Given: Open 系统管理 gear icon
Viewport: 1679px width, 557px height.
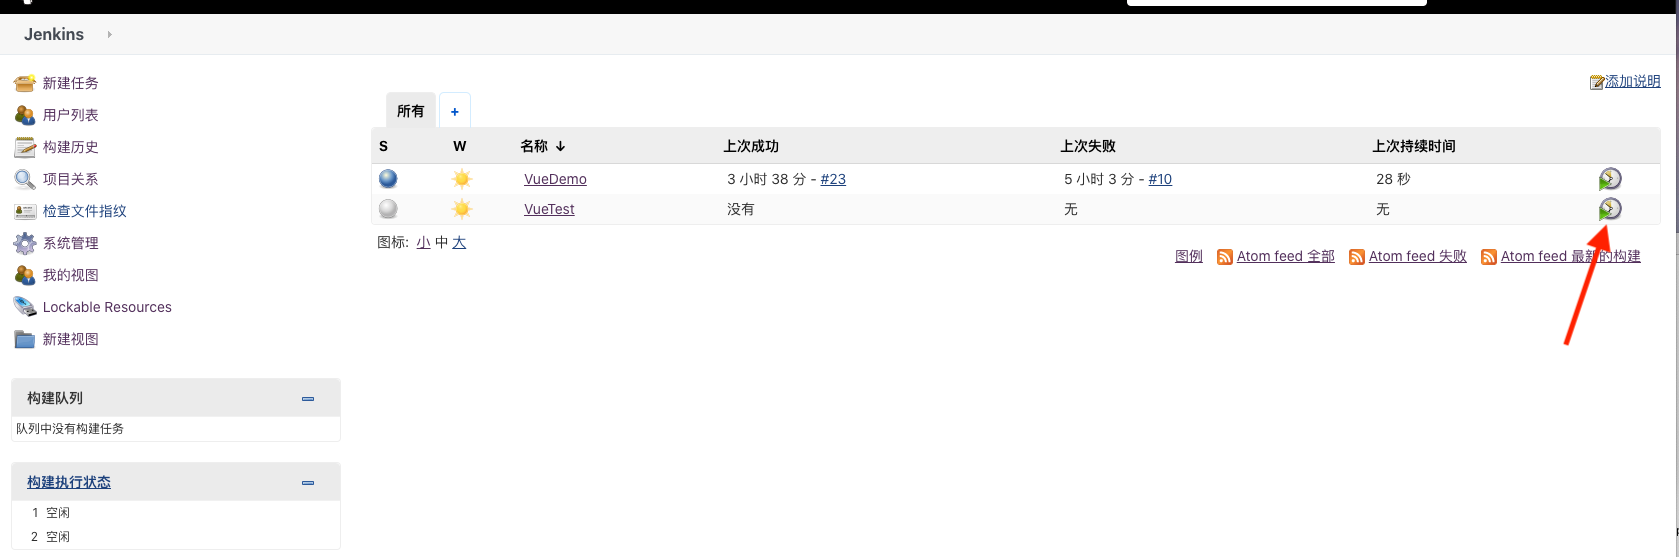Looking at the screenshot, I should click(25, 243).
